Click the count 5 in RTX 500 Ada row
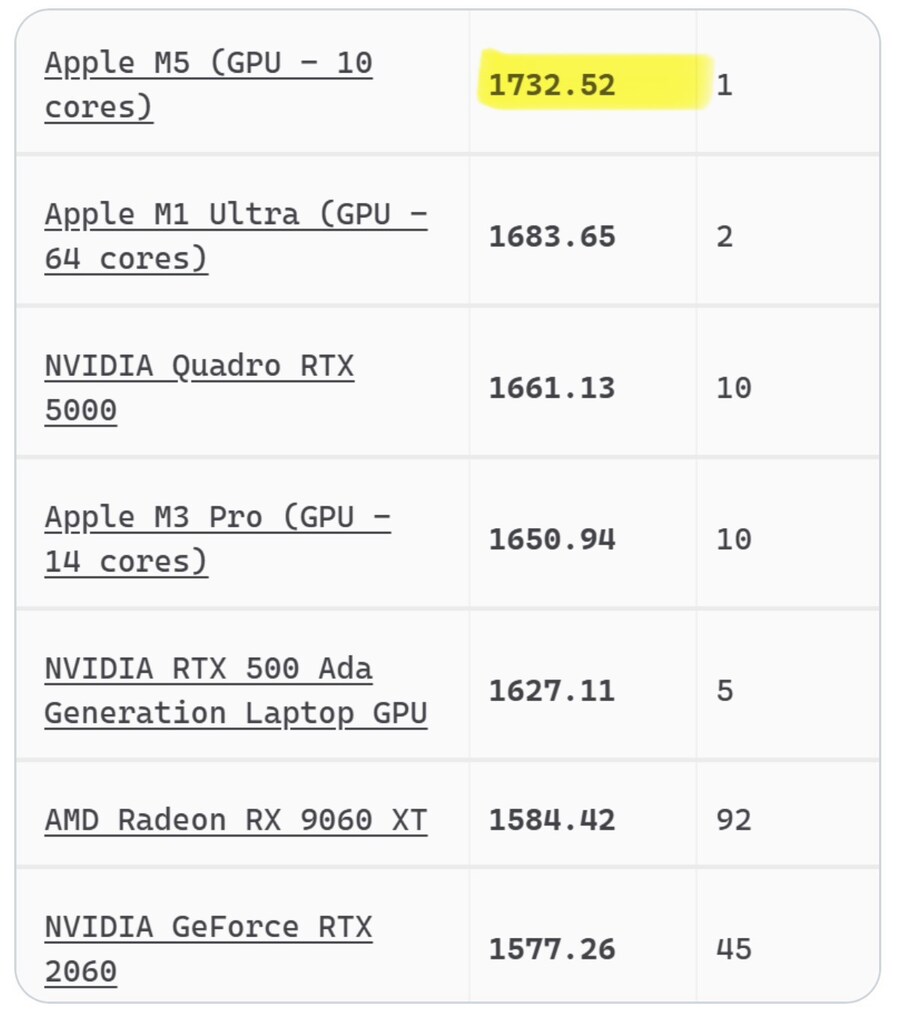 coord(724,691)
